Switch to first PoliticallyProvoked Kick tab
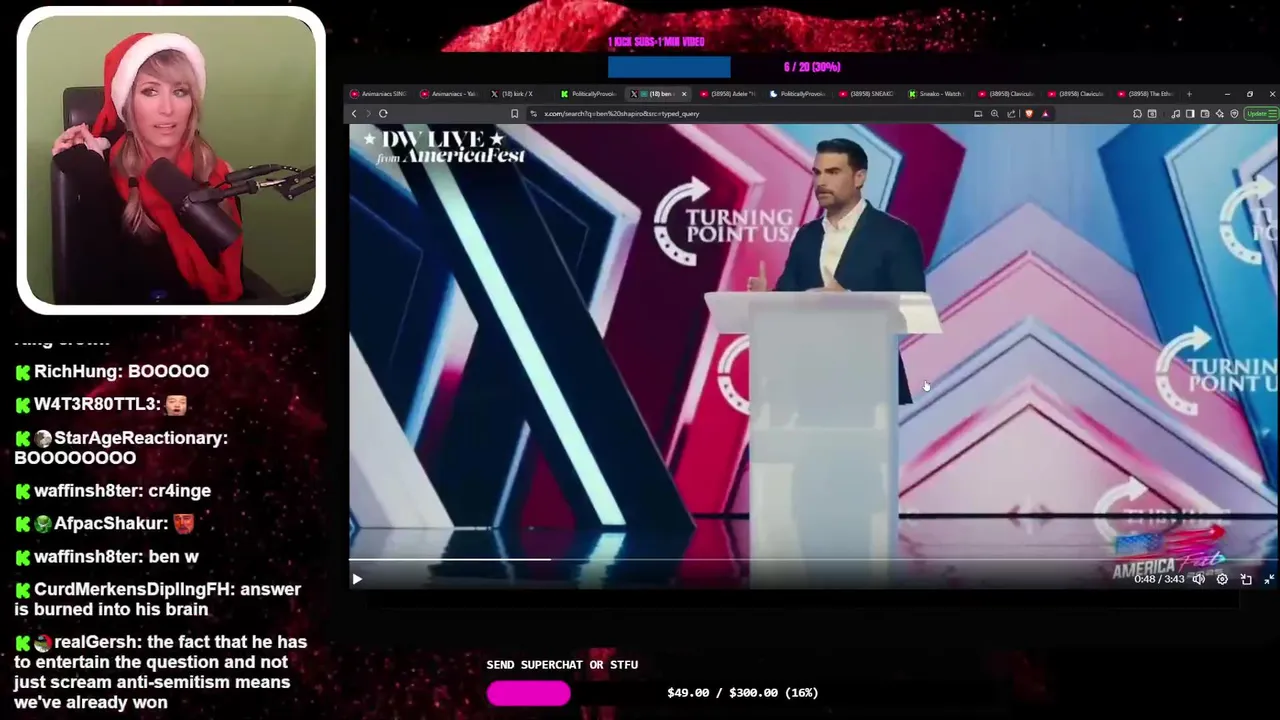The height and width of the screenshot is (720, 1280). (588, 94)
